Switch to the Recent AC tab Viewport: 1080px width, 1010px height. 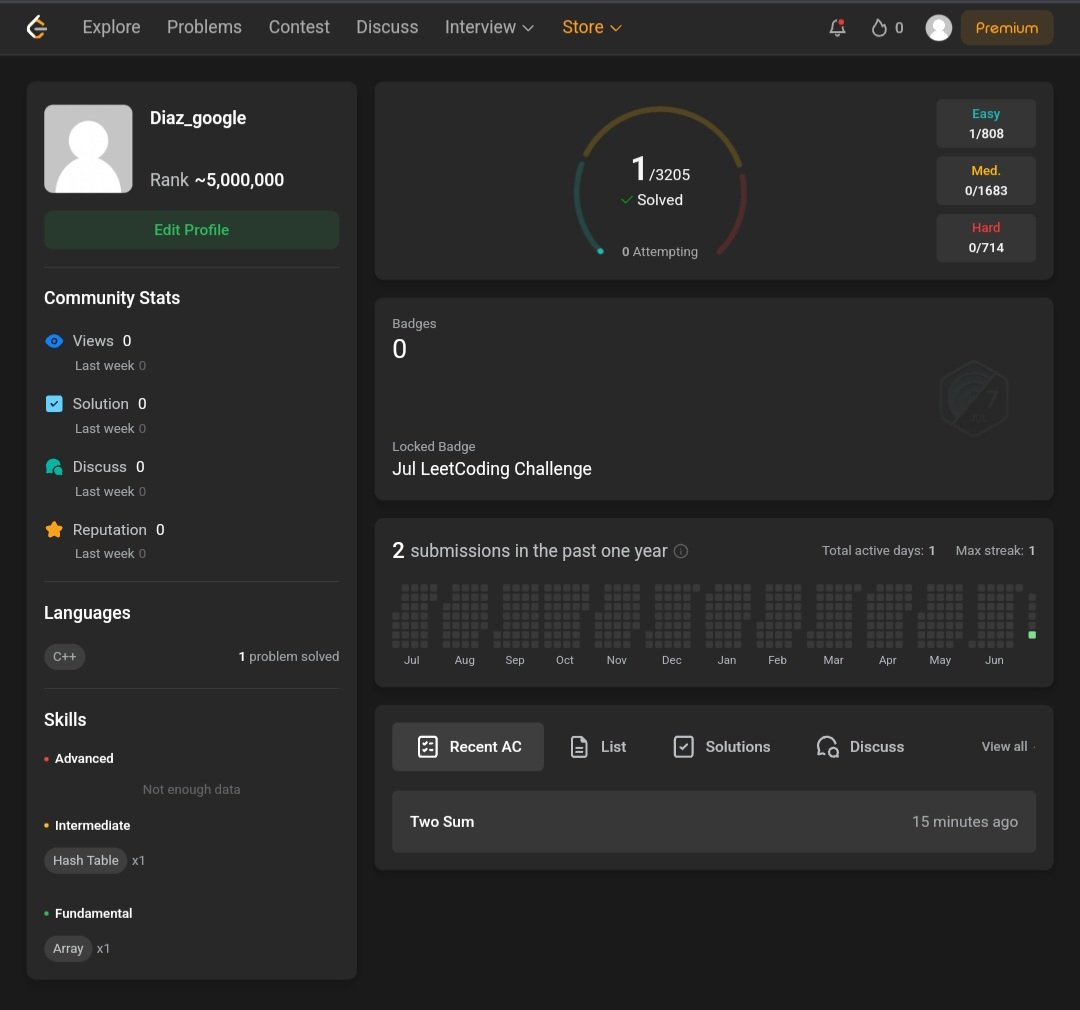pos(468,747)
